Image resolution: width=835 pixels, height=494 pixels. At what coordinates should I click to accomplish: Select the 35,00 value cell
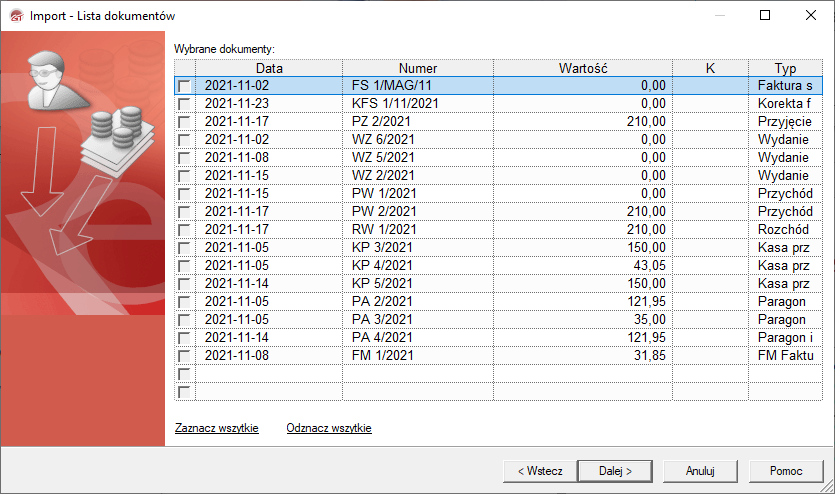click(x=583, y=319)
